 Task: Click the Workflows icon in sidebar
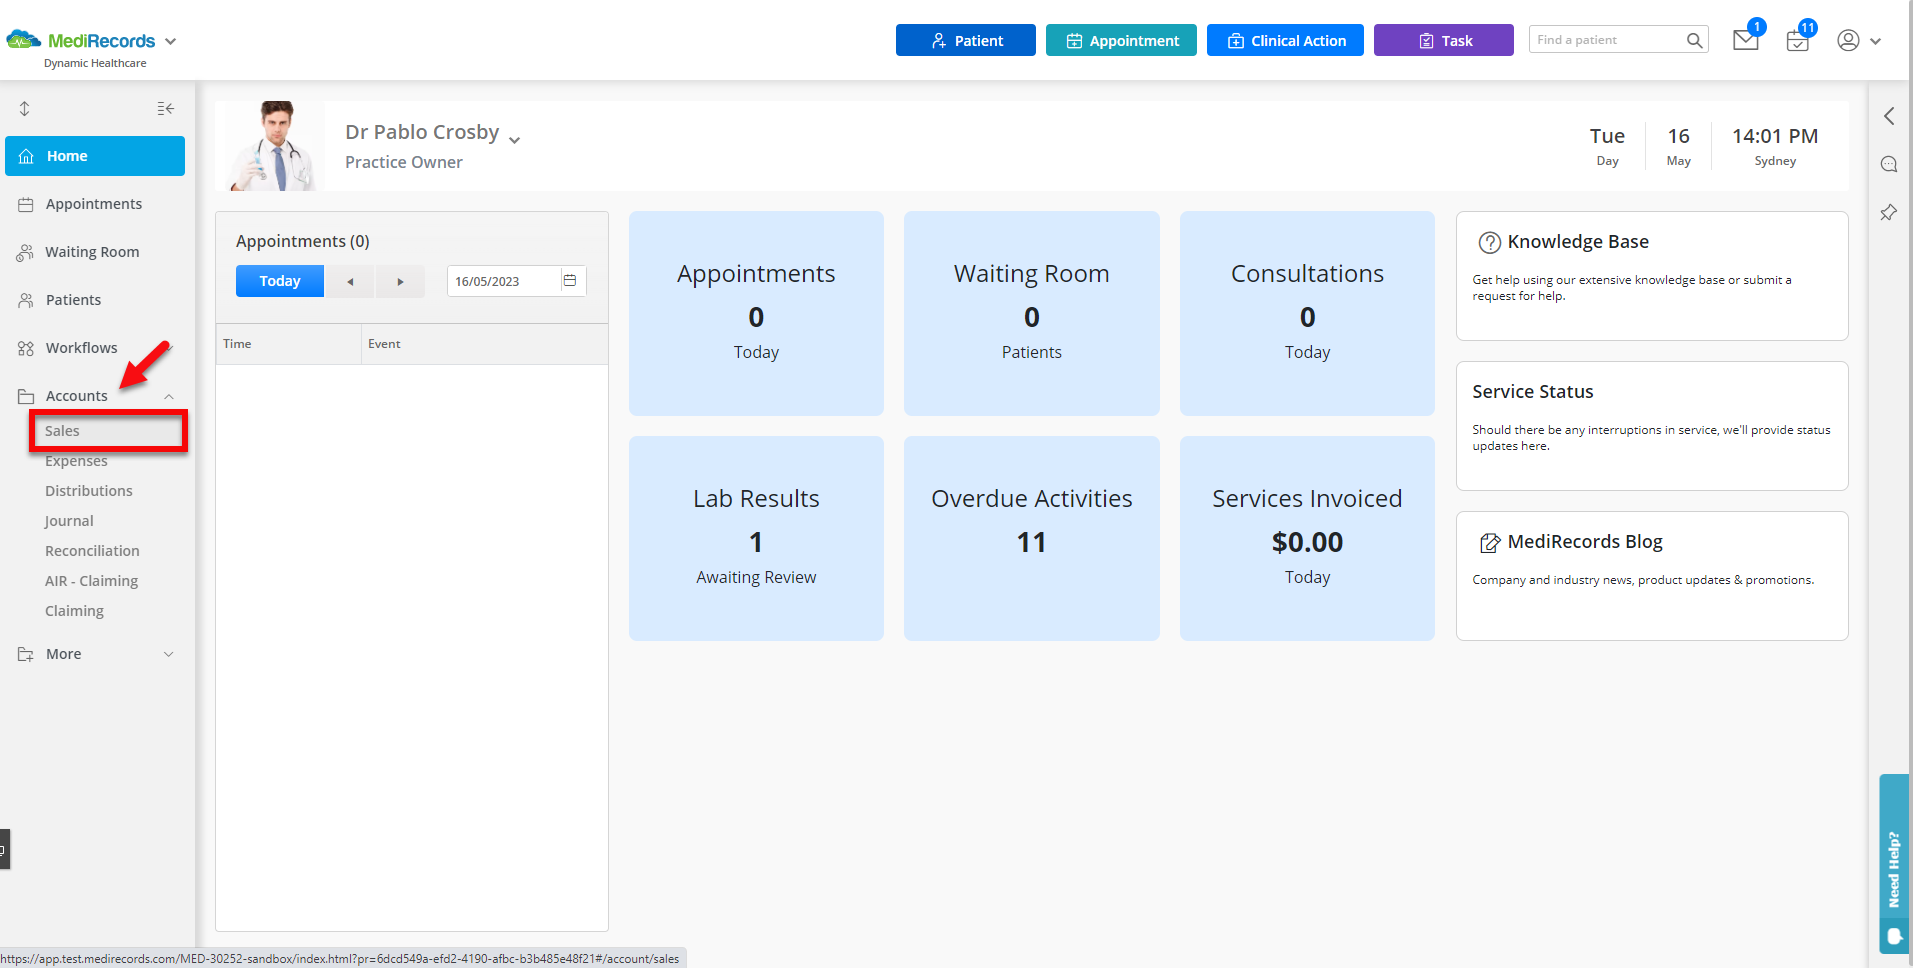point(26,348)
